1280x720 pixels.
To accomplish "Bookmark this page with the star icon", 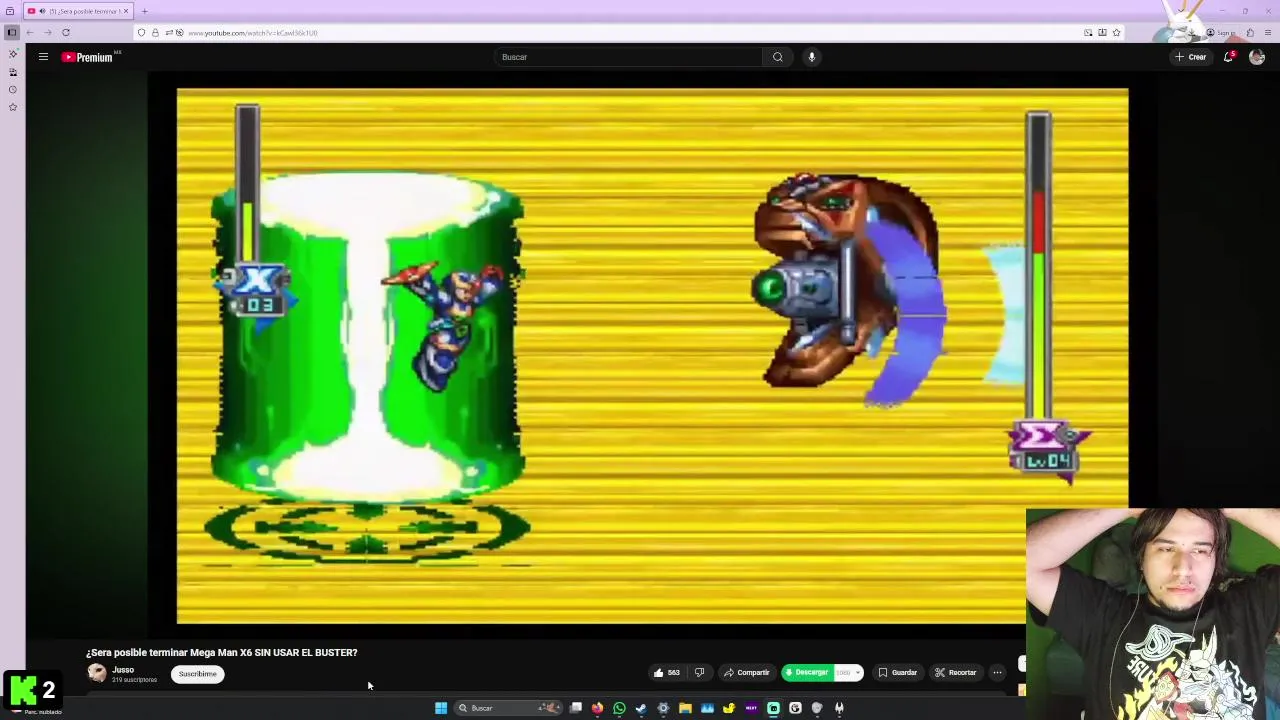I will (1116, 33).
